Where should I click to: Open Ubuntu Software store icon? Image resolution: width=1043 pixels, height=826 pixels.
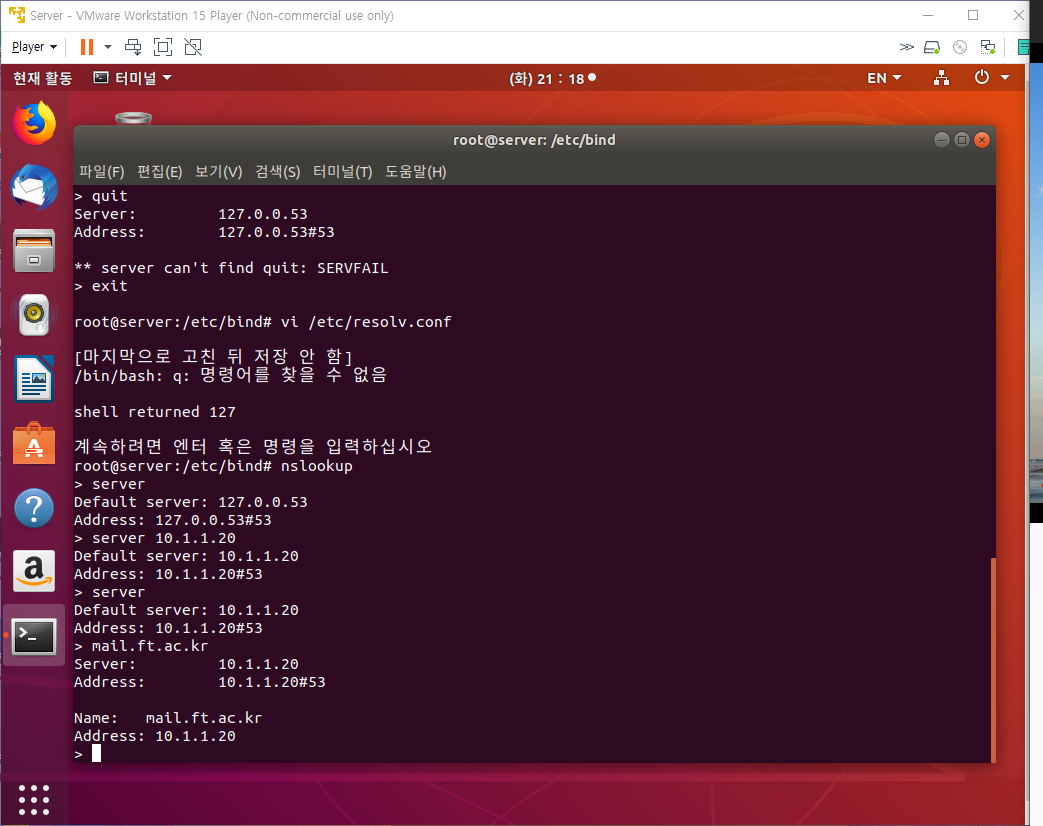tap(34, 444)
